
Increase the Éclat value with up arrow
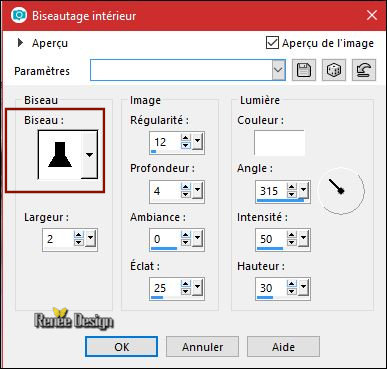coord(186,284)
